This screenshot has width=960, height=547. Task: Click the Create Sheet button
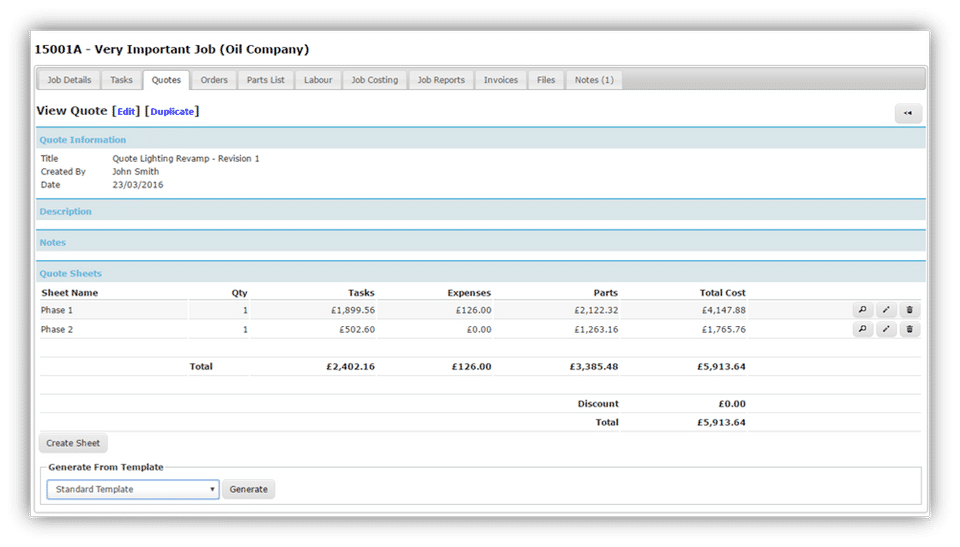73,443
